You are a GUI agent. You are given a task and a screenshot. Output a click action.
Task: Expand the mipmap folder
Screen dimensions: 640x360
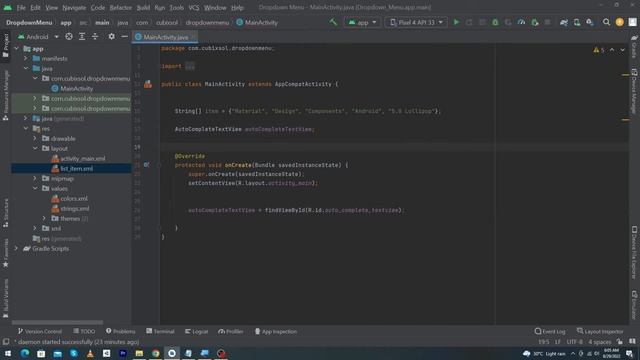pyautogui.click(x=35, y=178)
